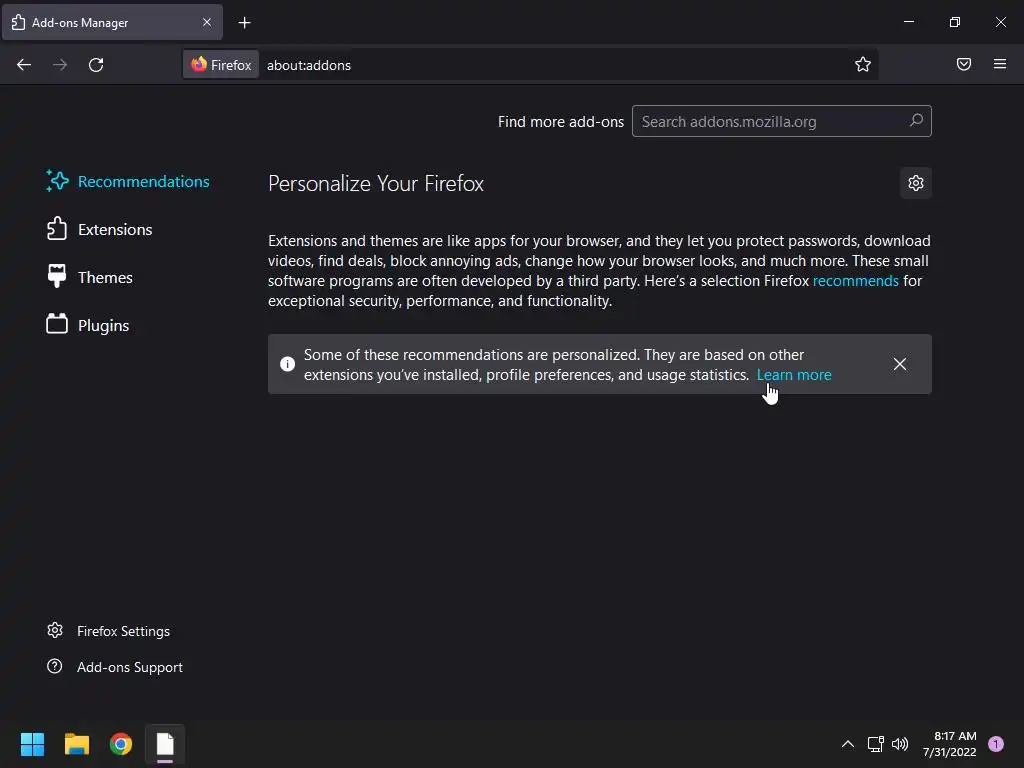The image size is (1024, 768).
Task: Open the Windows Start menu
Action: (x=32, y=744)
